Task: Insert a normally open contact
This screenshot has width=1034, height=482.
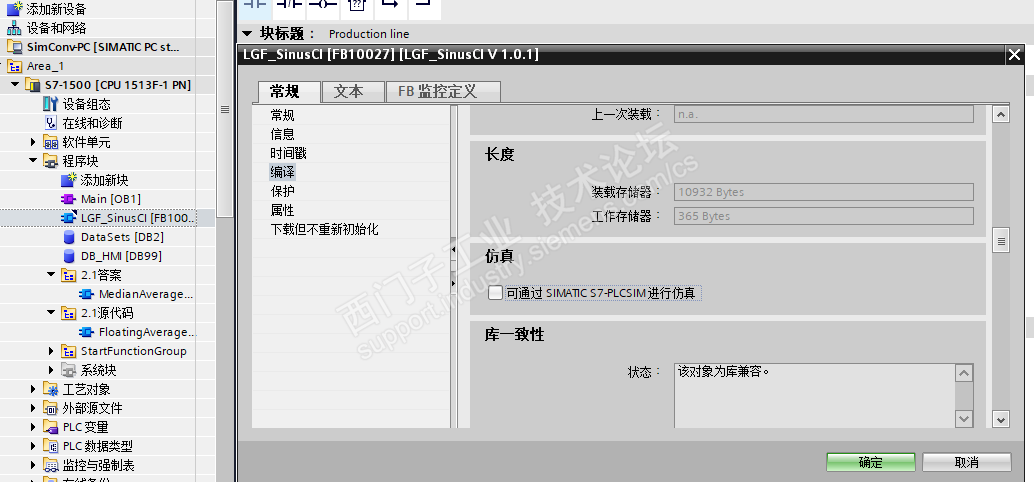Action: pos(255,5)
